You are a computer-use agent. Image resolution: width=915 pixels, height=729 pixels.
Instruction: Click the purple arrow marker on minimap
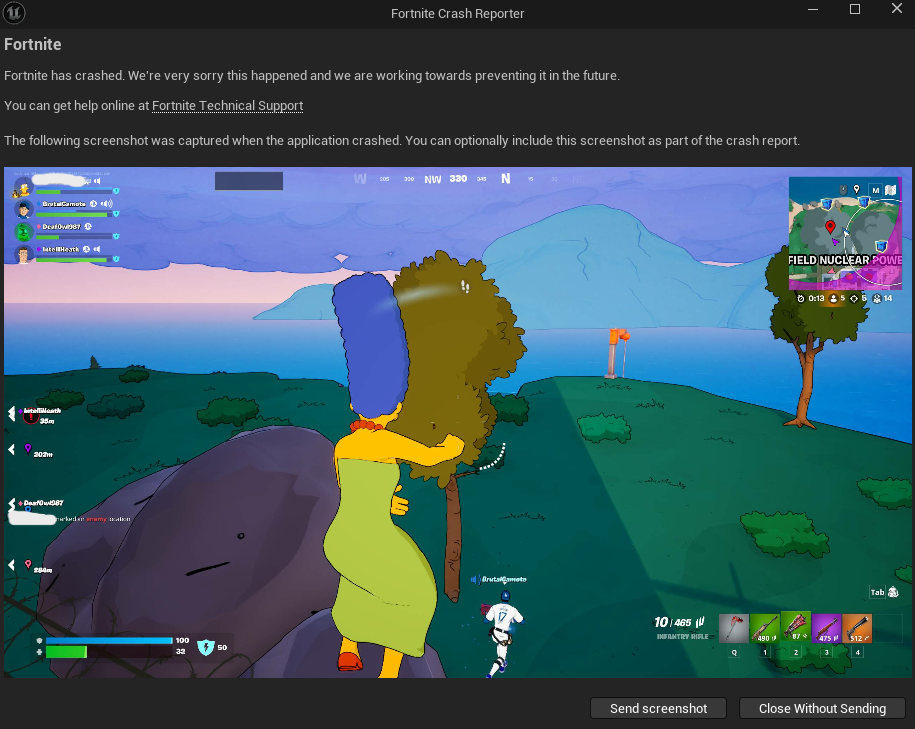(836, 241)
